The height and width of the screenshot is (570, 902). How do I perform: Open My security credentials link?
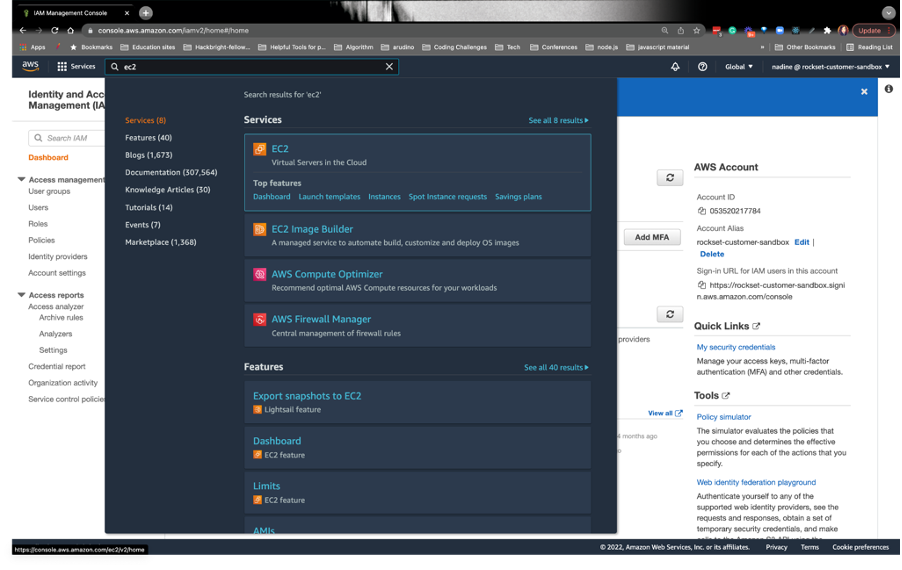[736, 347]
